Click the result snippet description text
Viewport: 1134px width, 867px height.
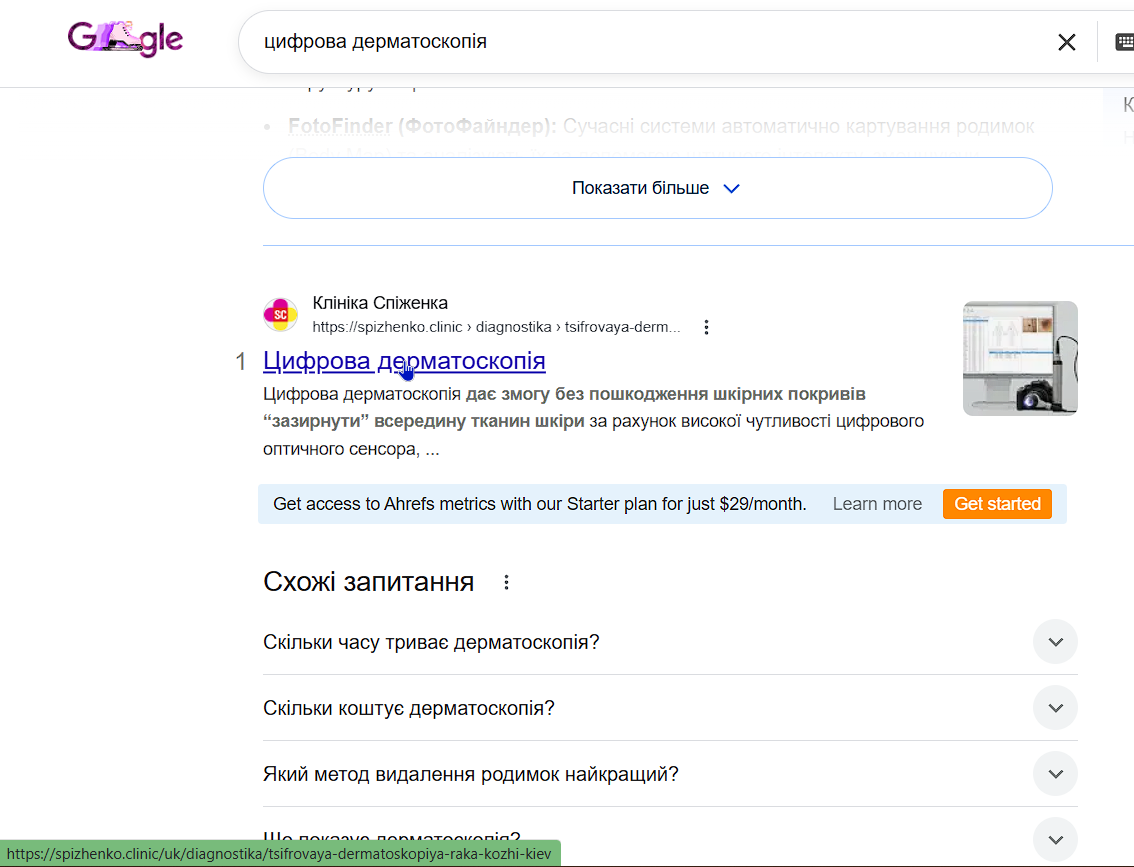click(x=594, y=422)
